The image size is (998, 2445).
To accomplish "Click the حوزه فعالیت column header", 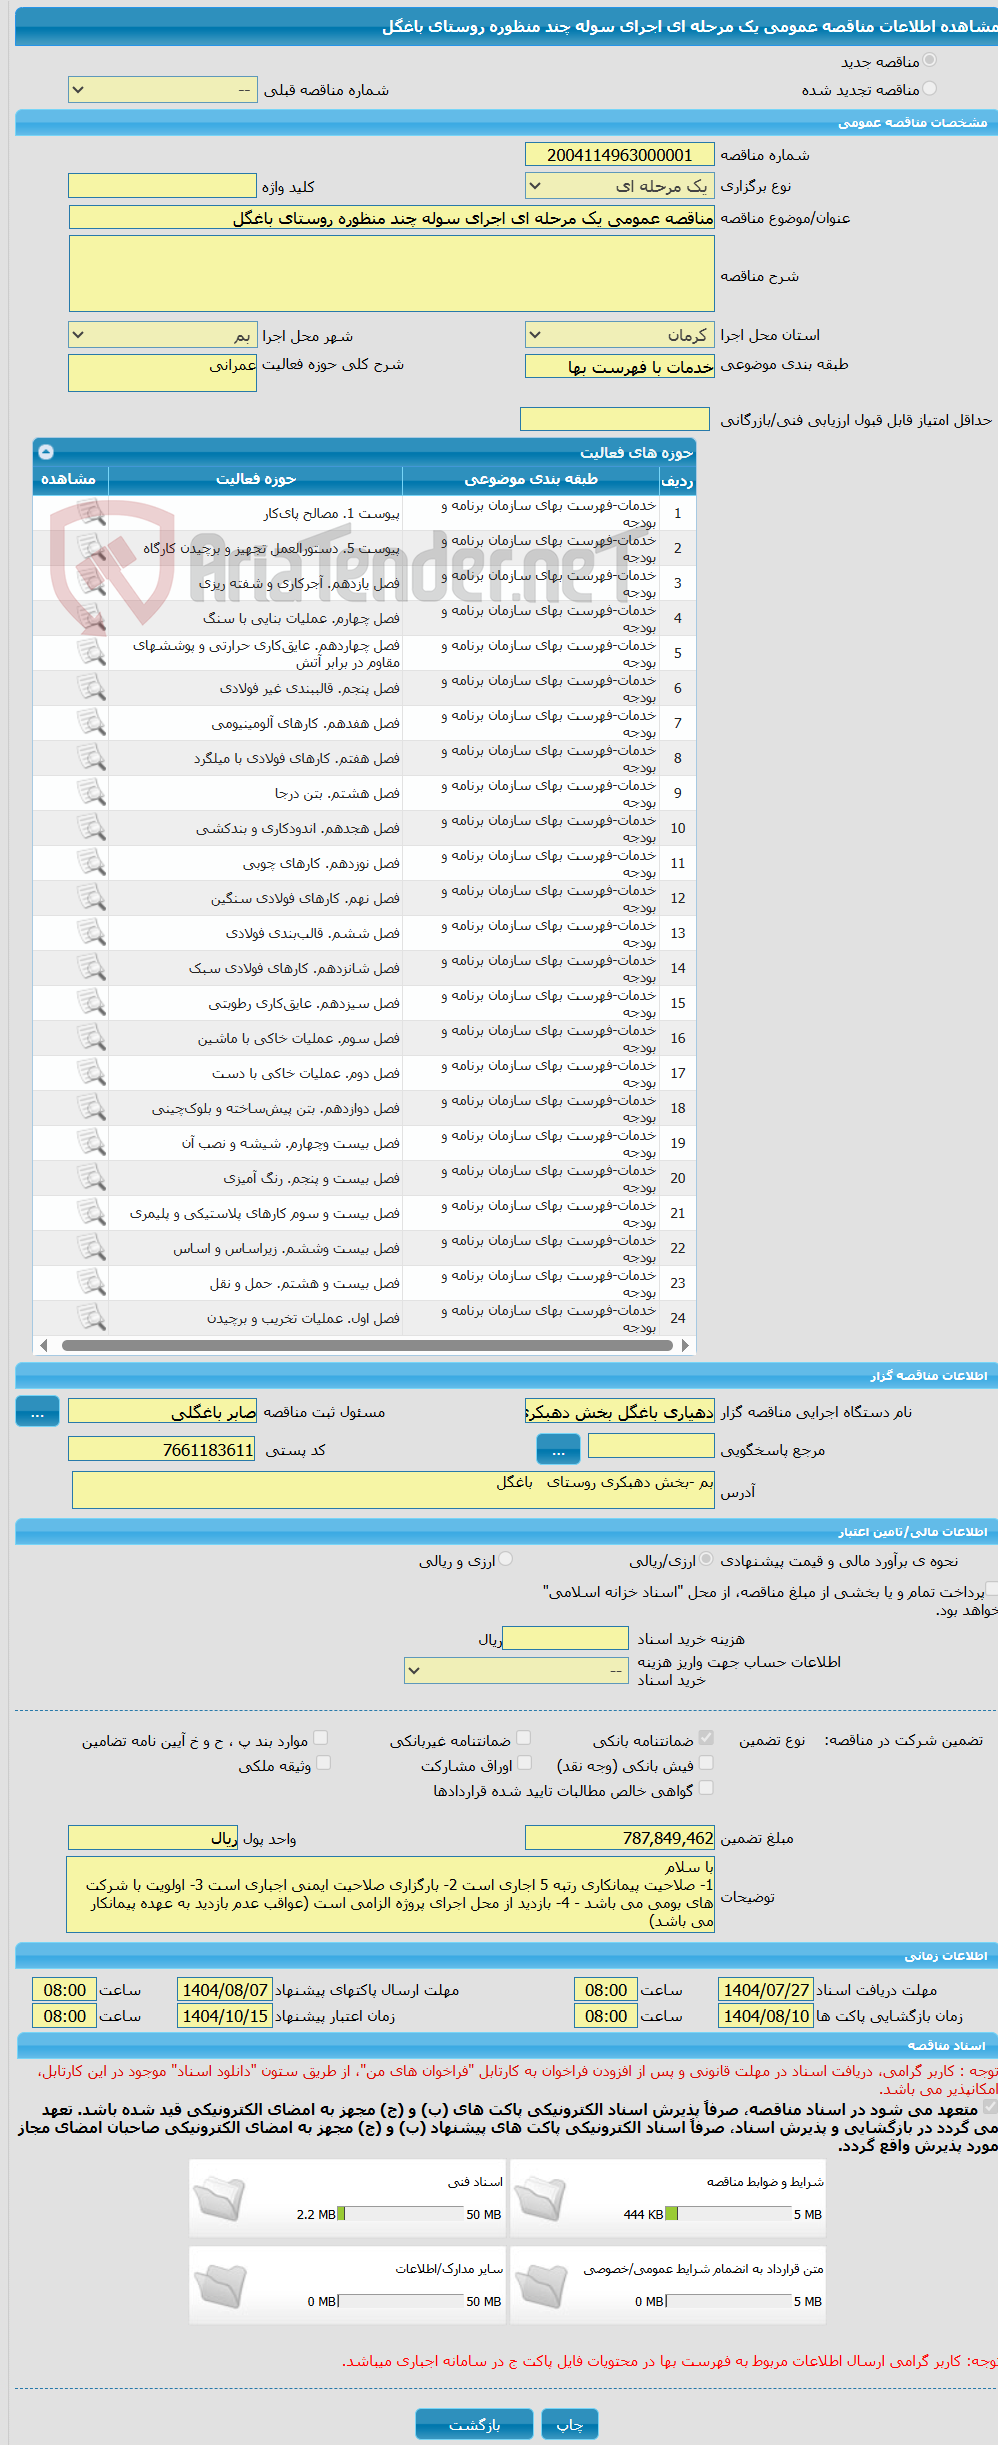I will pos(256,479).
